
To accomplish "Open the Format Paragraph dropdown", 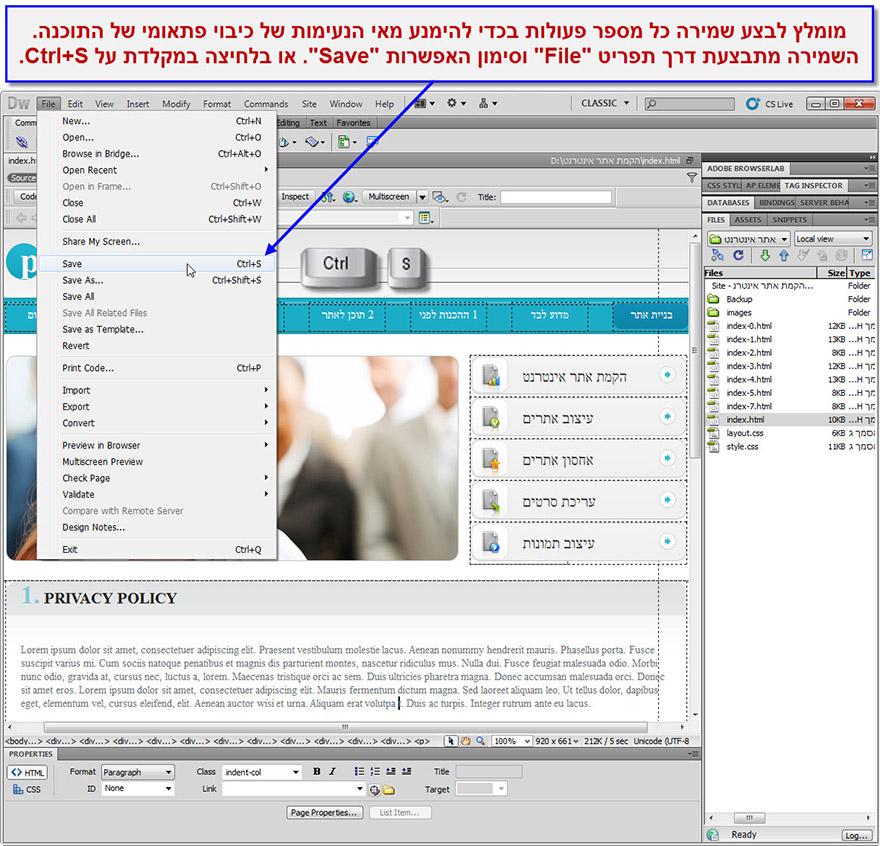I will (138, 772).
